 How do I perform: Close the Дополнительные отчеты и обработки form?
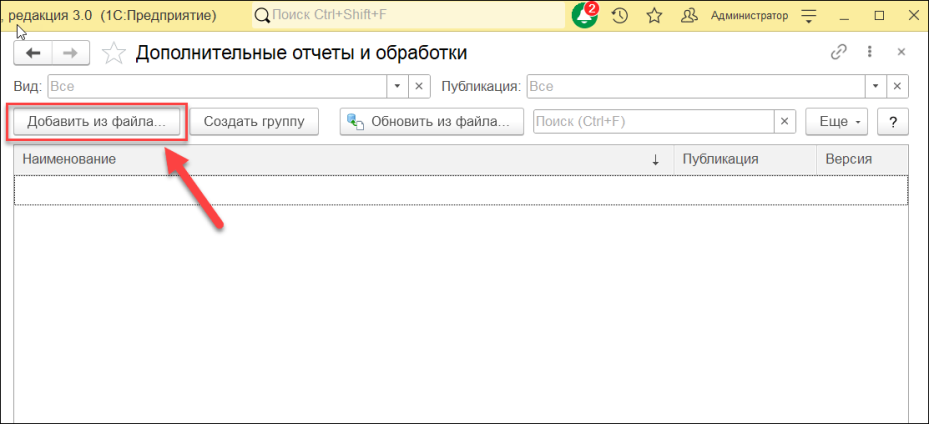click(901, 52)
